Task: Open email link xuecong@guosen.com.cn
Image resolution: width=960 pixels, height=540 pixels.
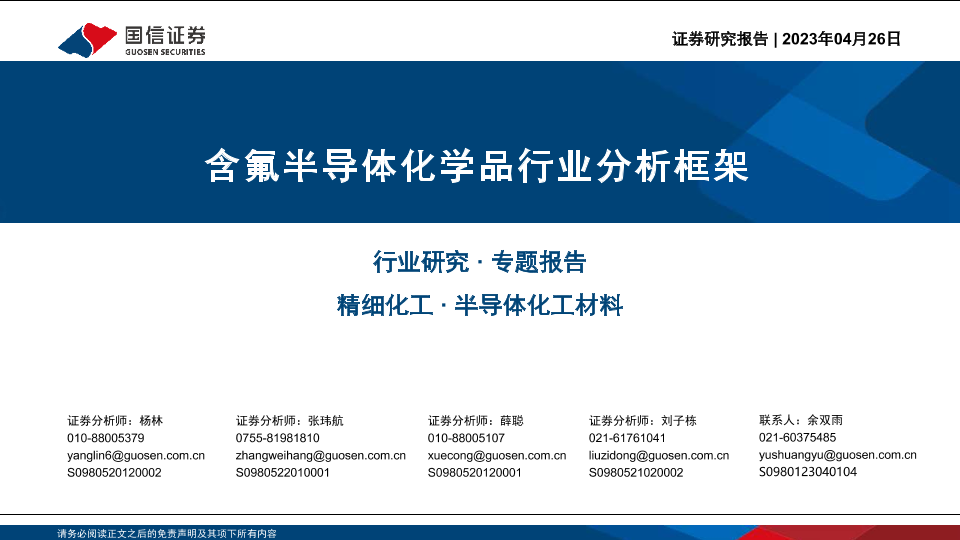Action: [x=497, y=455]
